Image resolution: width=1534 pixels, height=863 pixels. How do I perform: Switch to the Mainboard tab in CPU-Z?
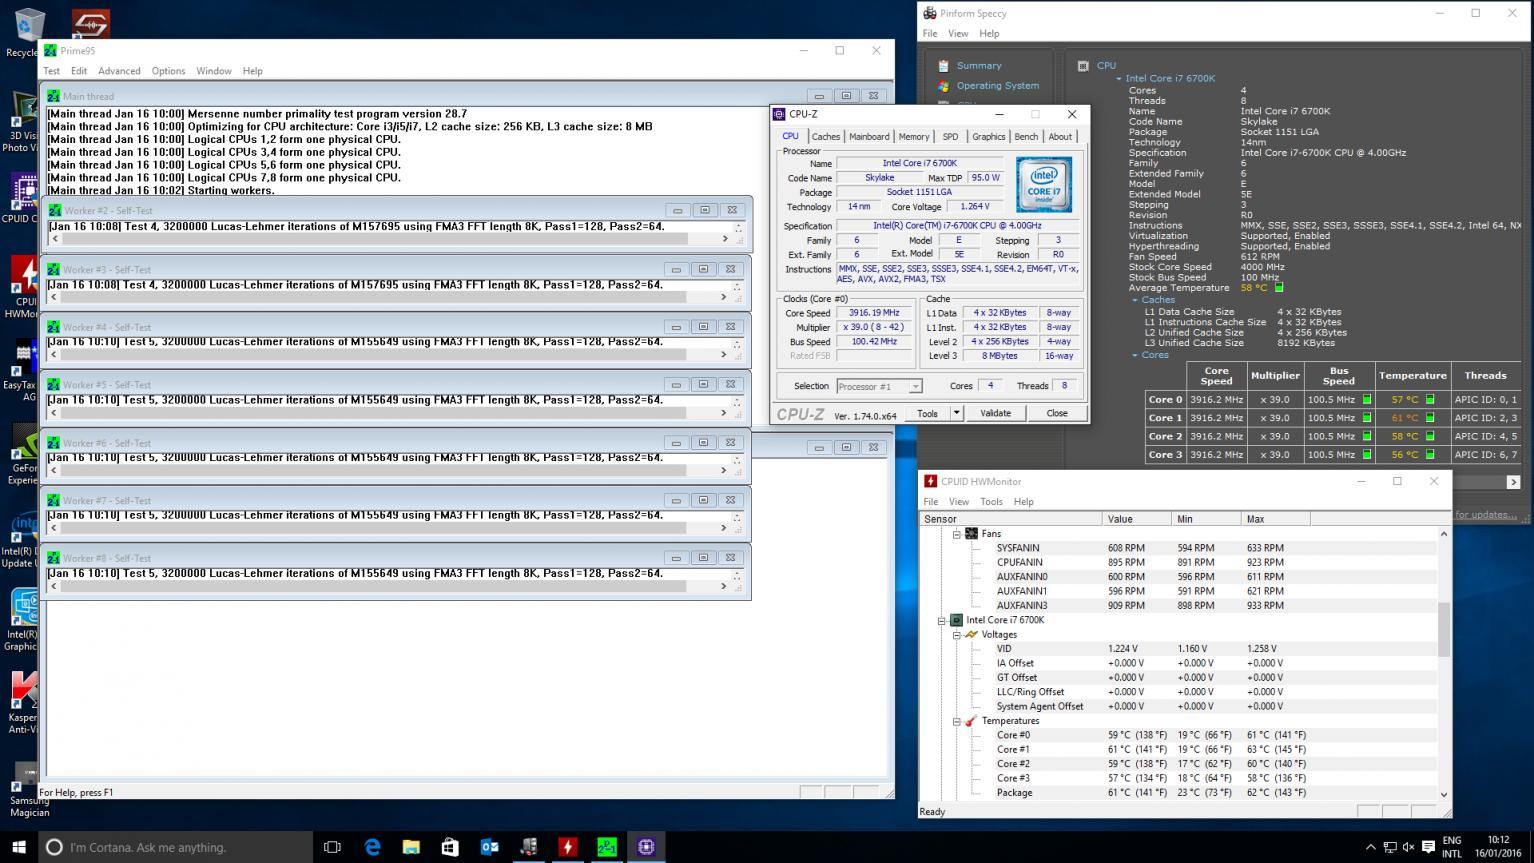coord(869,137)
